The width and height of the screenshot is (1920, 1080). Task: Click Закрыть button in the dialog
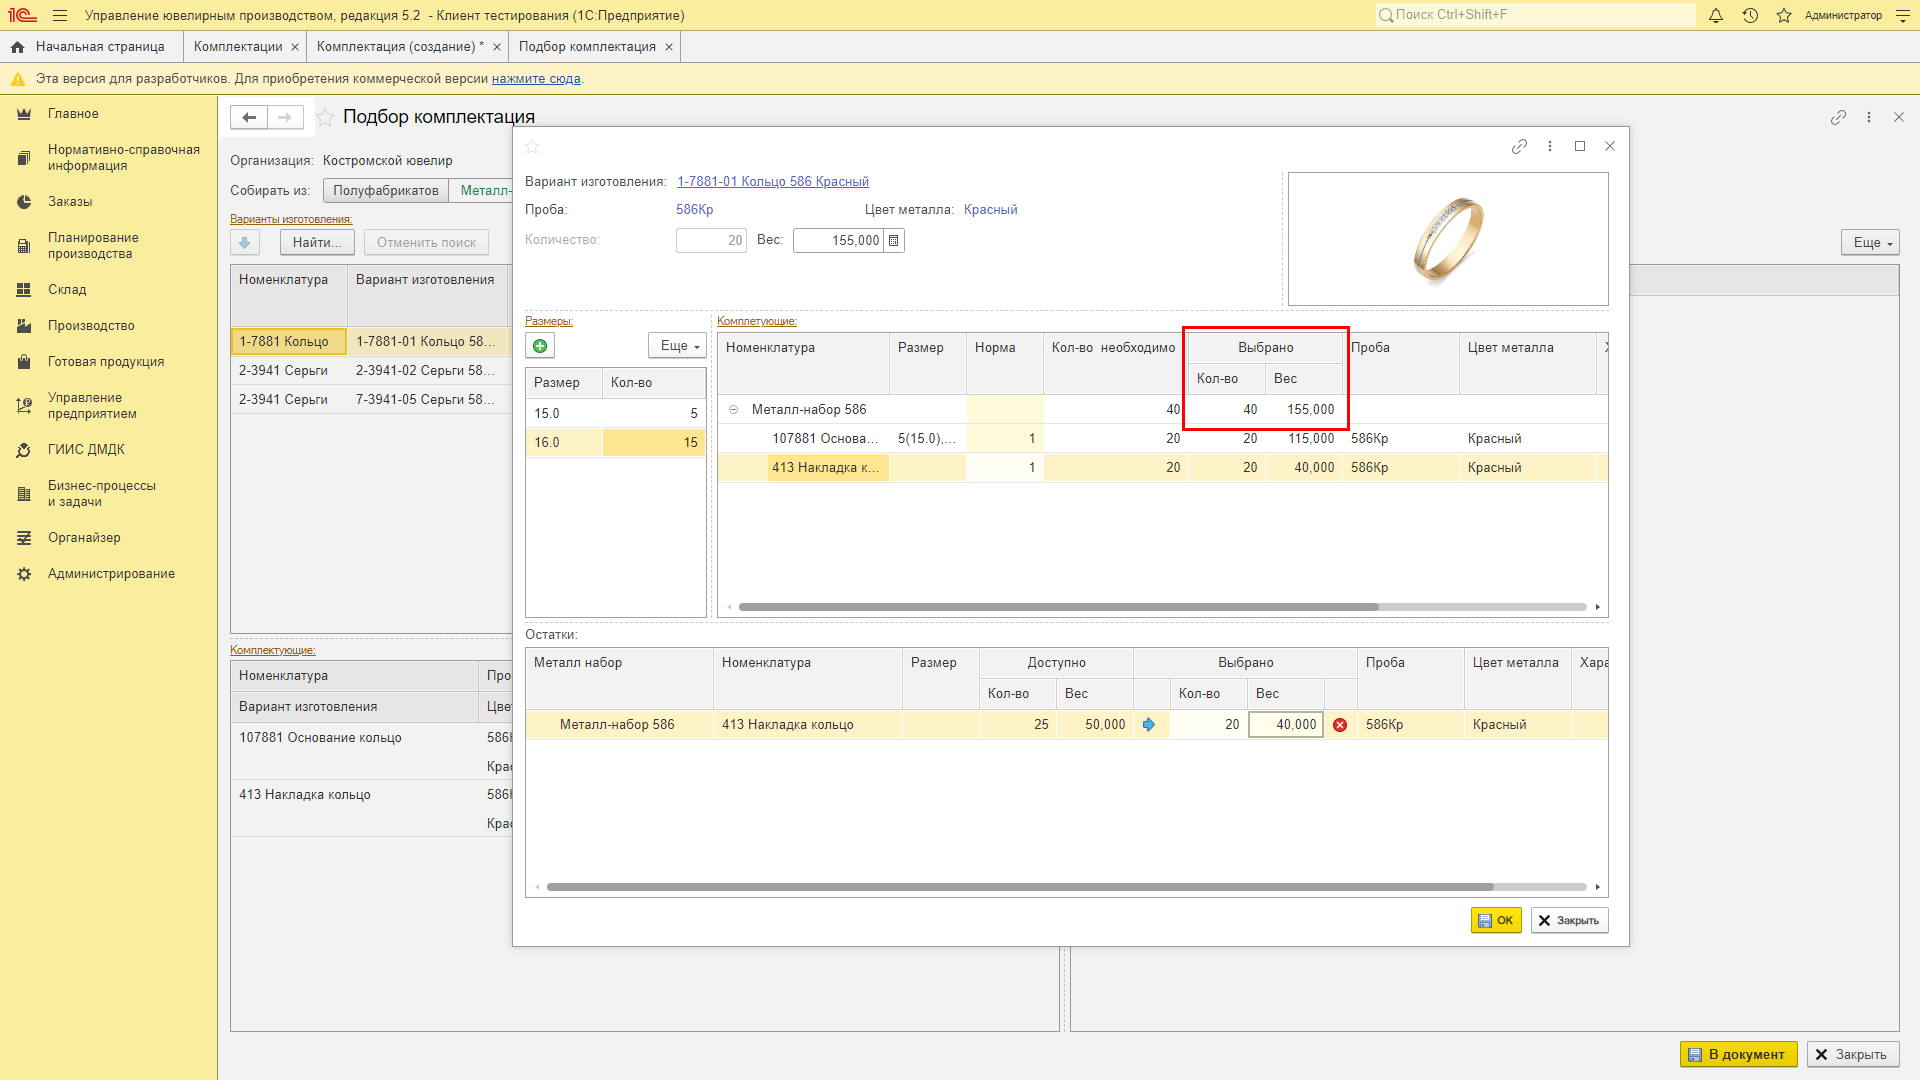click(x=1569, y=921)
